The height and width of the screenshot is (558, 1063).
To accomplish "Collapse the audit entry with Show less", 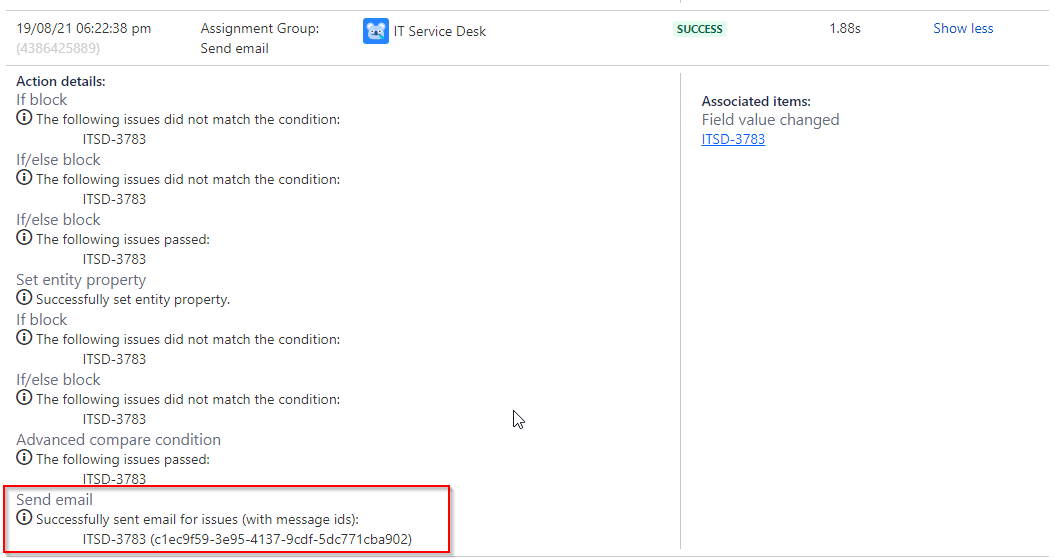I will click(963, 28).
